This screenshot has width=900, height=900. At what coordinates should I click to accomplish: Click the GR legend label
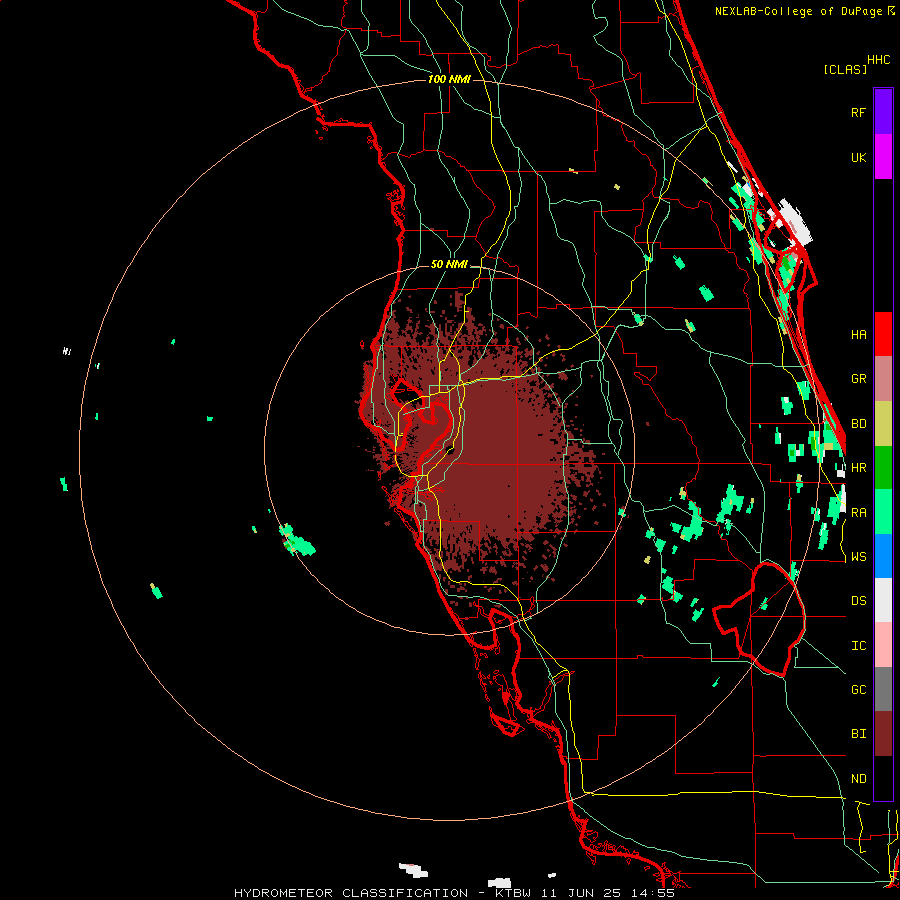coord(859,379)
